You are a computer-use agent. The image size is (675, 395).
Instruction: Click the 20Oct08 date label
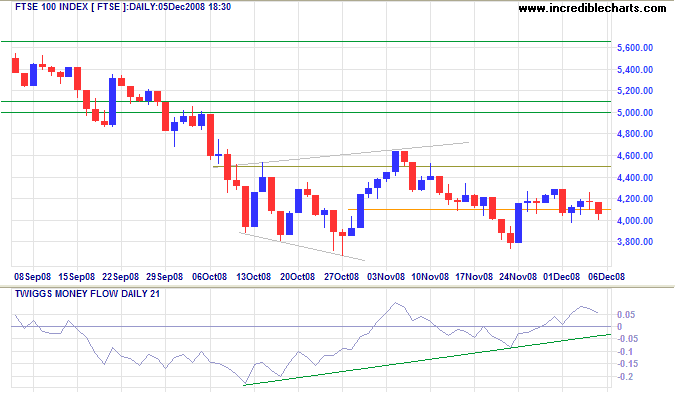(x=297, y=277)
